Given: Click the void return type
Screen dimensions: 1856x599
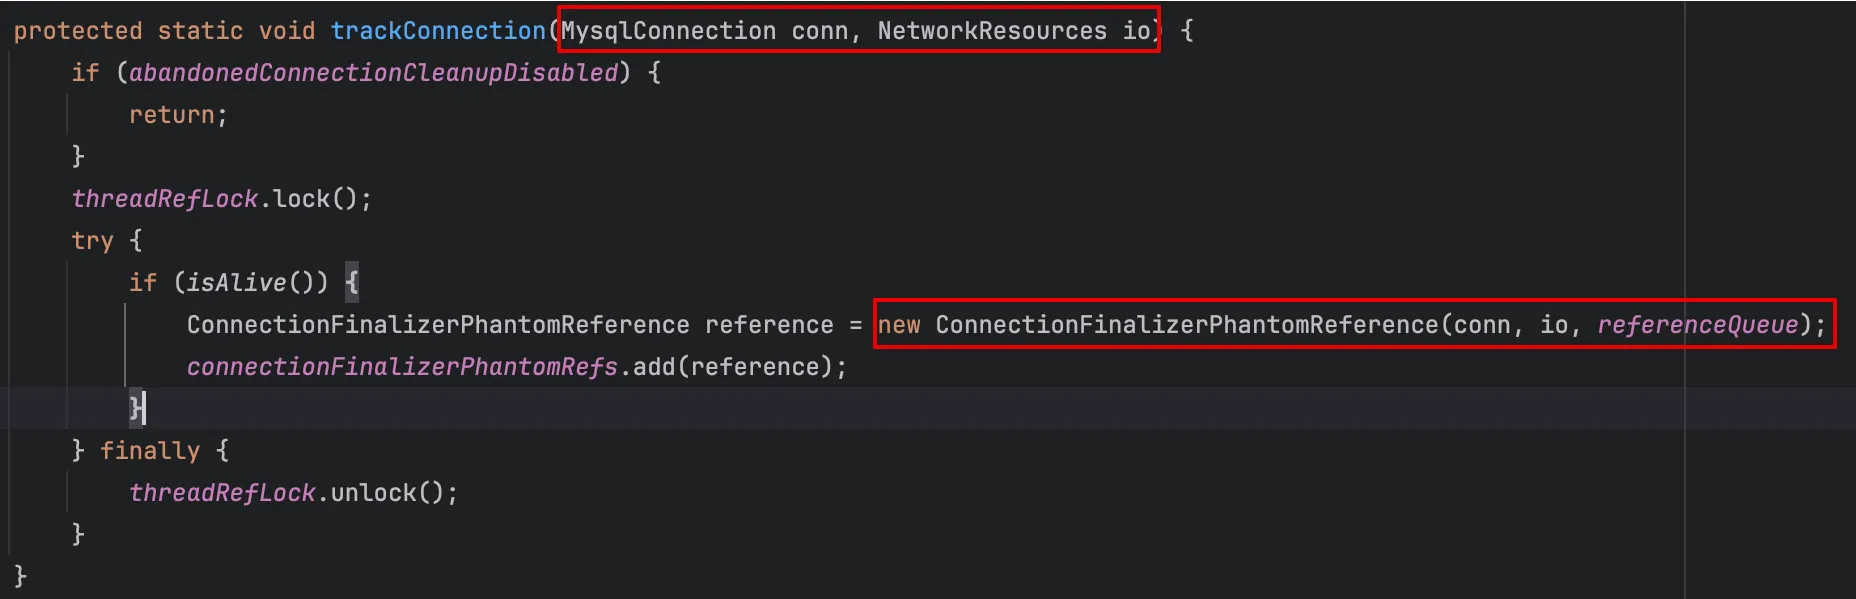Looking at the screenshot, I should coord(287,31).
